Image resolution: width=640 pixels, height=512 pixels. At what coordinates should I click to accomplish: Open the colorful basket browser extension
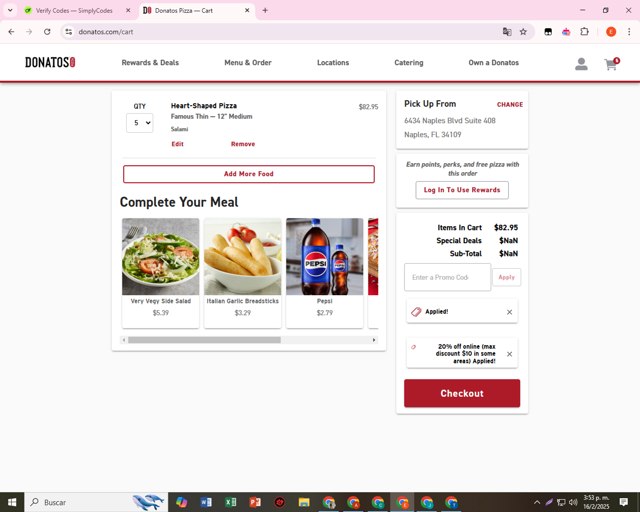566,32
